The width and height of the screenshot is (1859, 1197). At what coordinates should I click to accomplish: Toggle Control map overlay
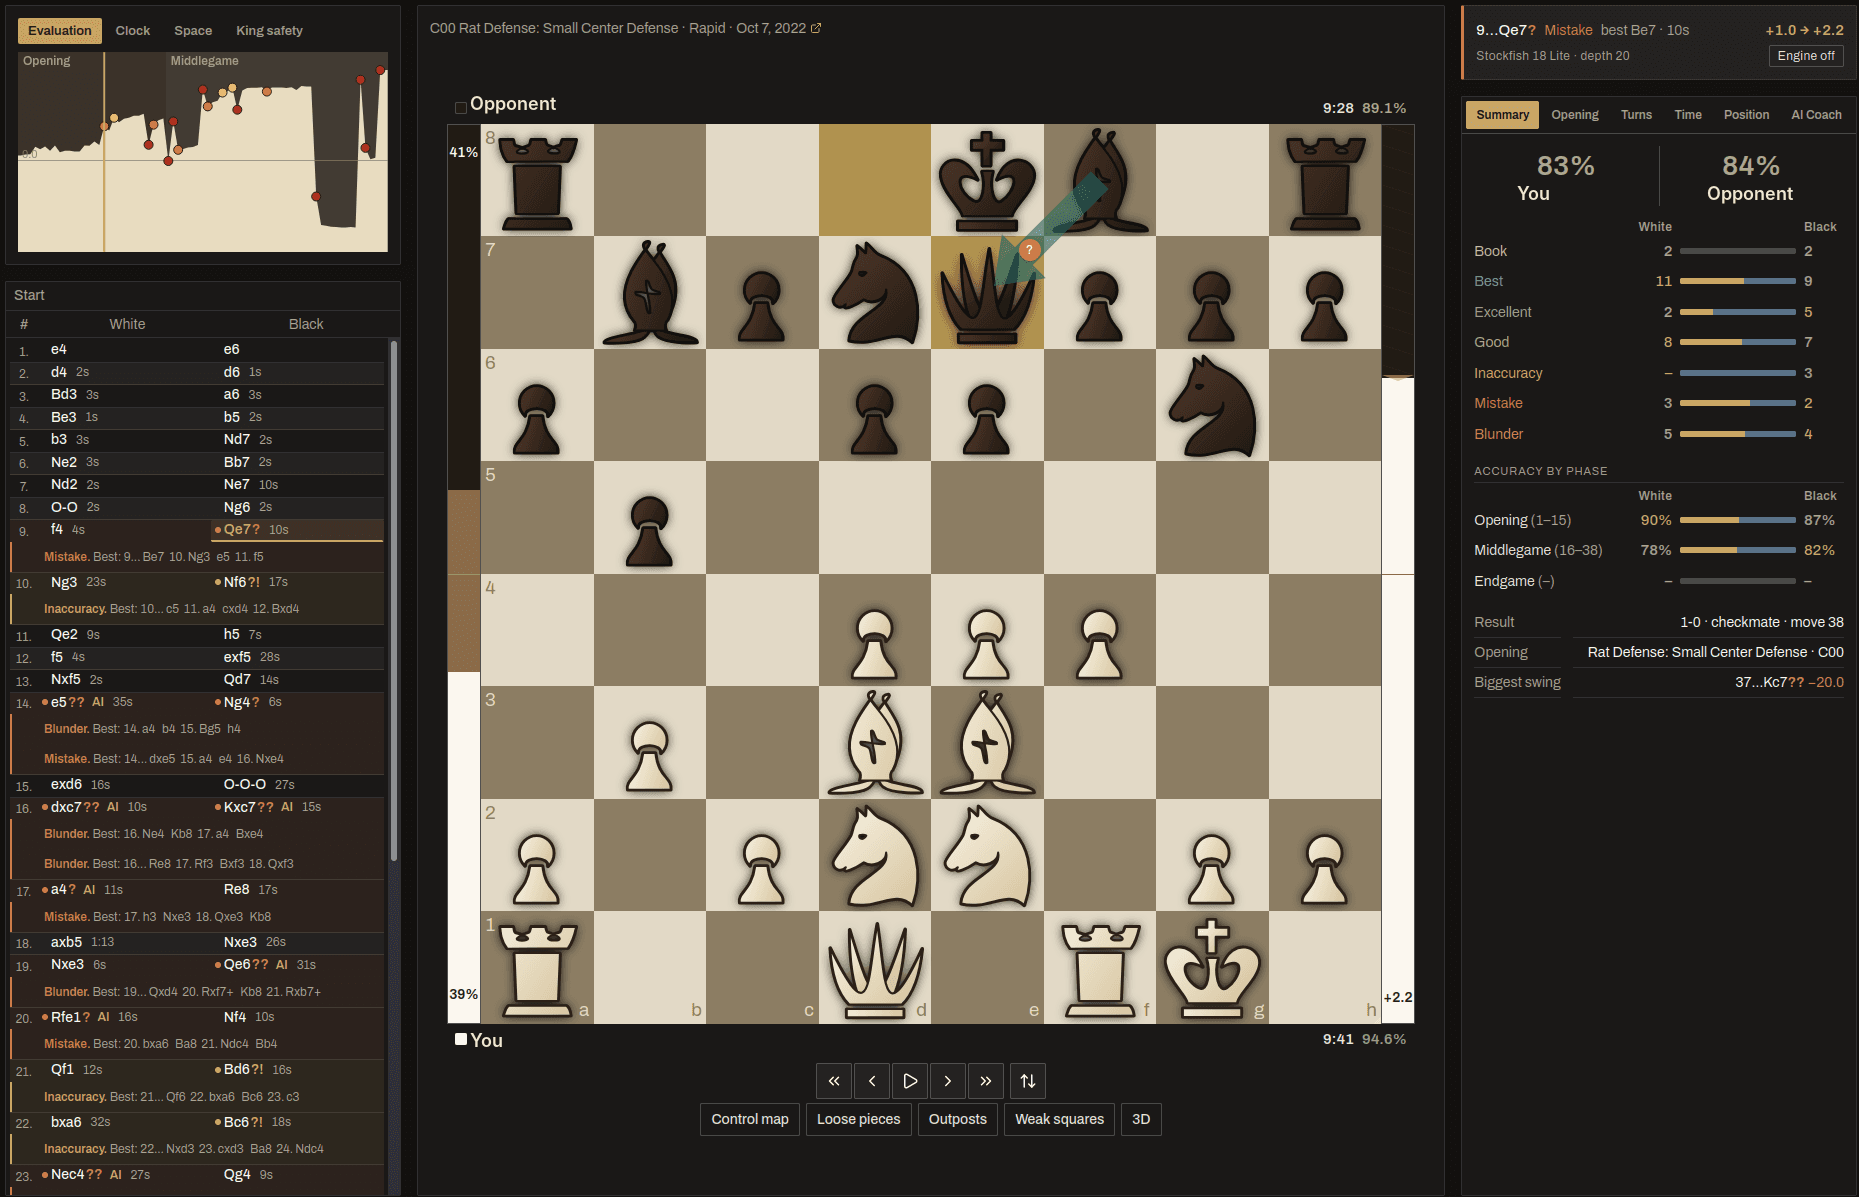750,1119
